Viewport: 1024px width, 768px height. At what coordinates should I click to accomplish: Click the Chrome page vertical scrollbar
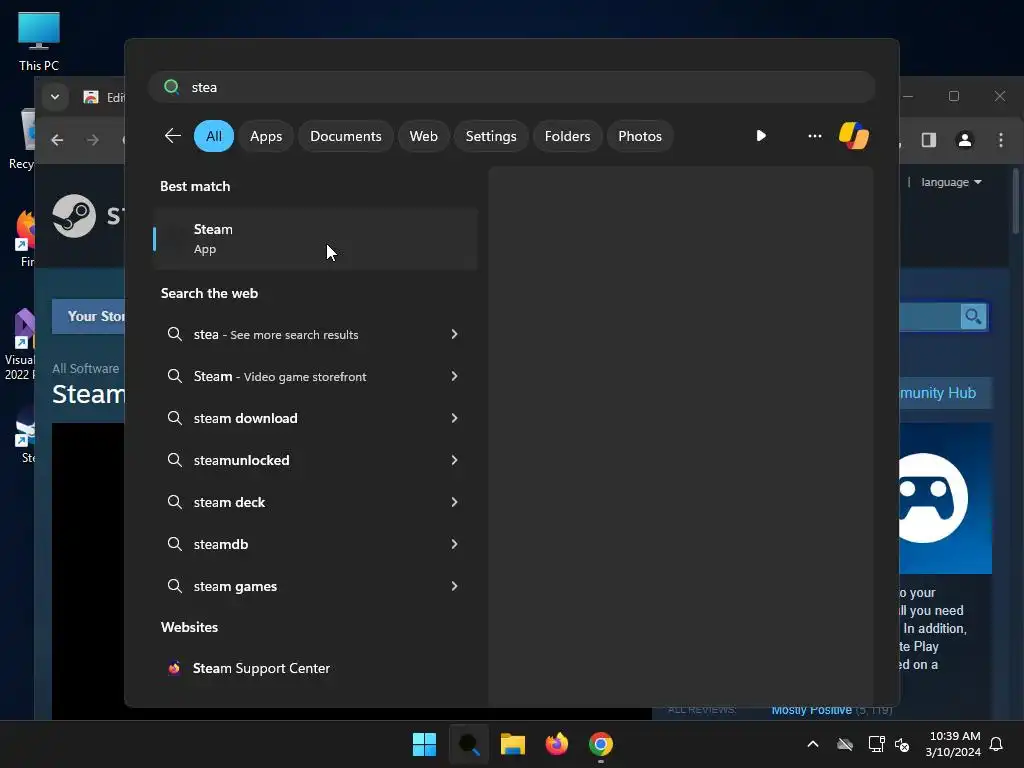coord(1016,201)
